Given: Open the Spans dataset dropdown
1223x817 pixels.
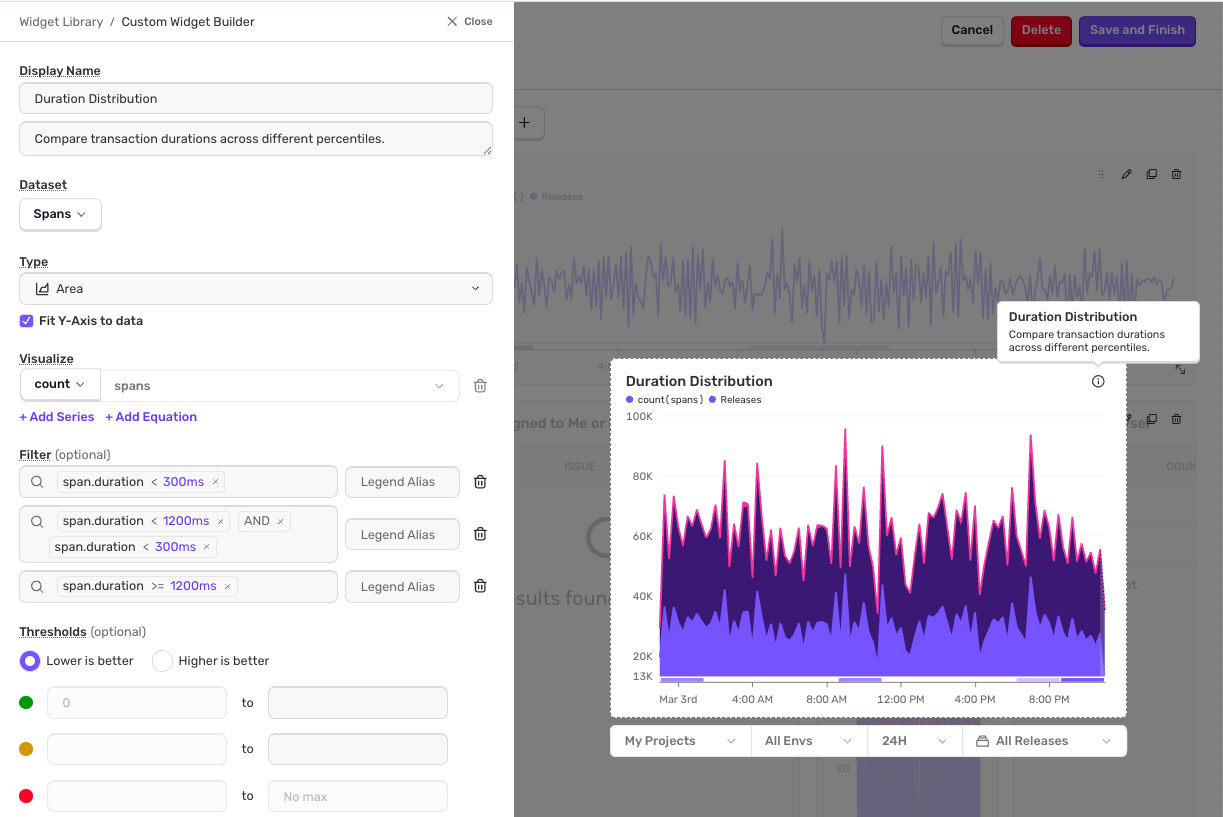Looking at the screenshot, I should point(60,214).
